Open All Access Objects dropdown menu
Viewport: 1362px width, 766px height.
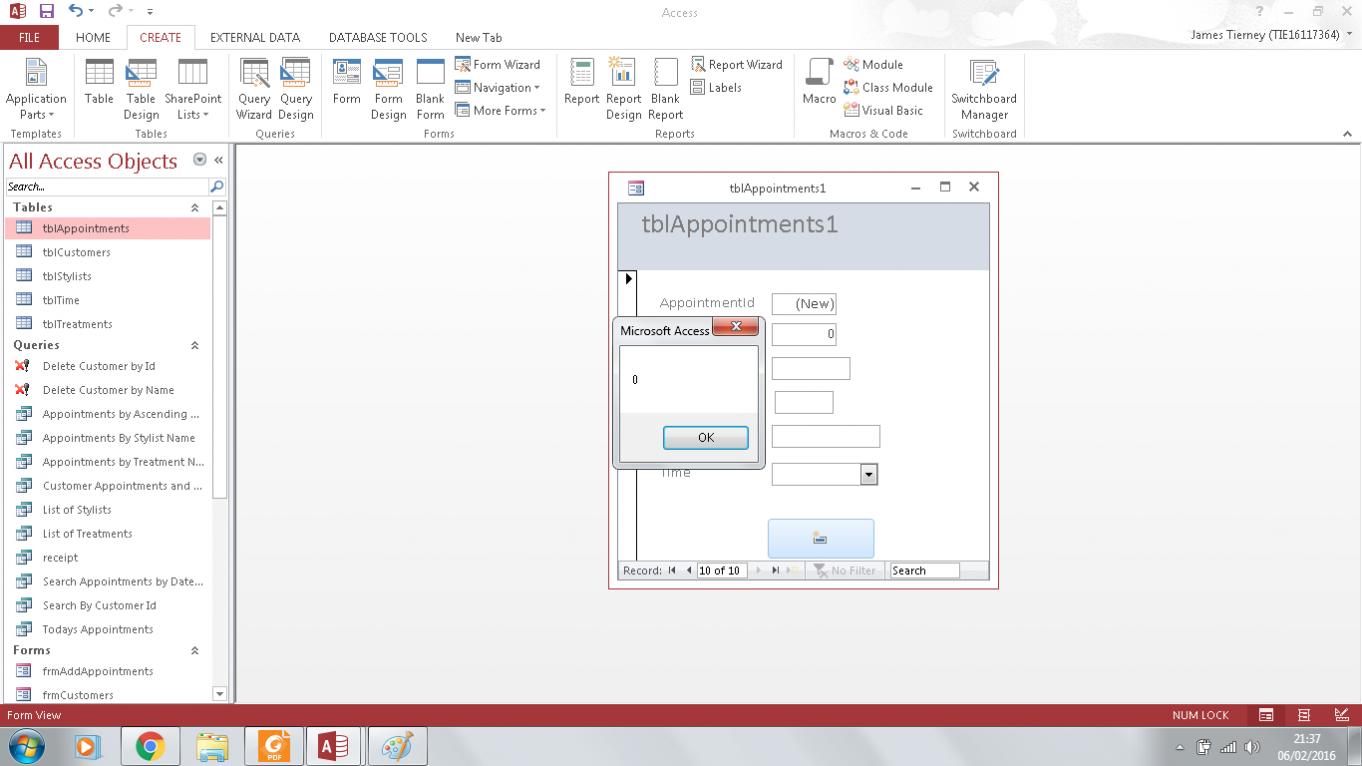point(199,160)
